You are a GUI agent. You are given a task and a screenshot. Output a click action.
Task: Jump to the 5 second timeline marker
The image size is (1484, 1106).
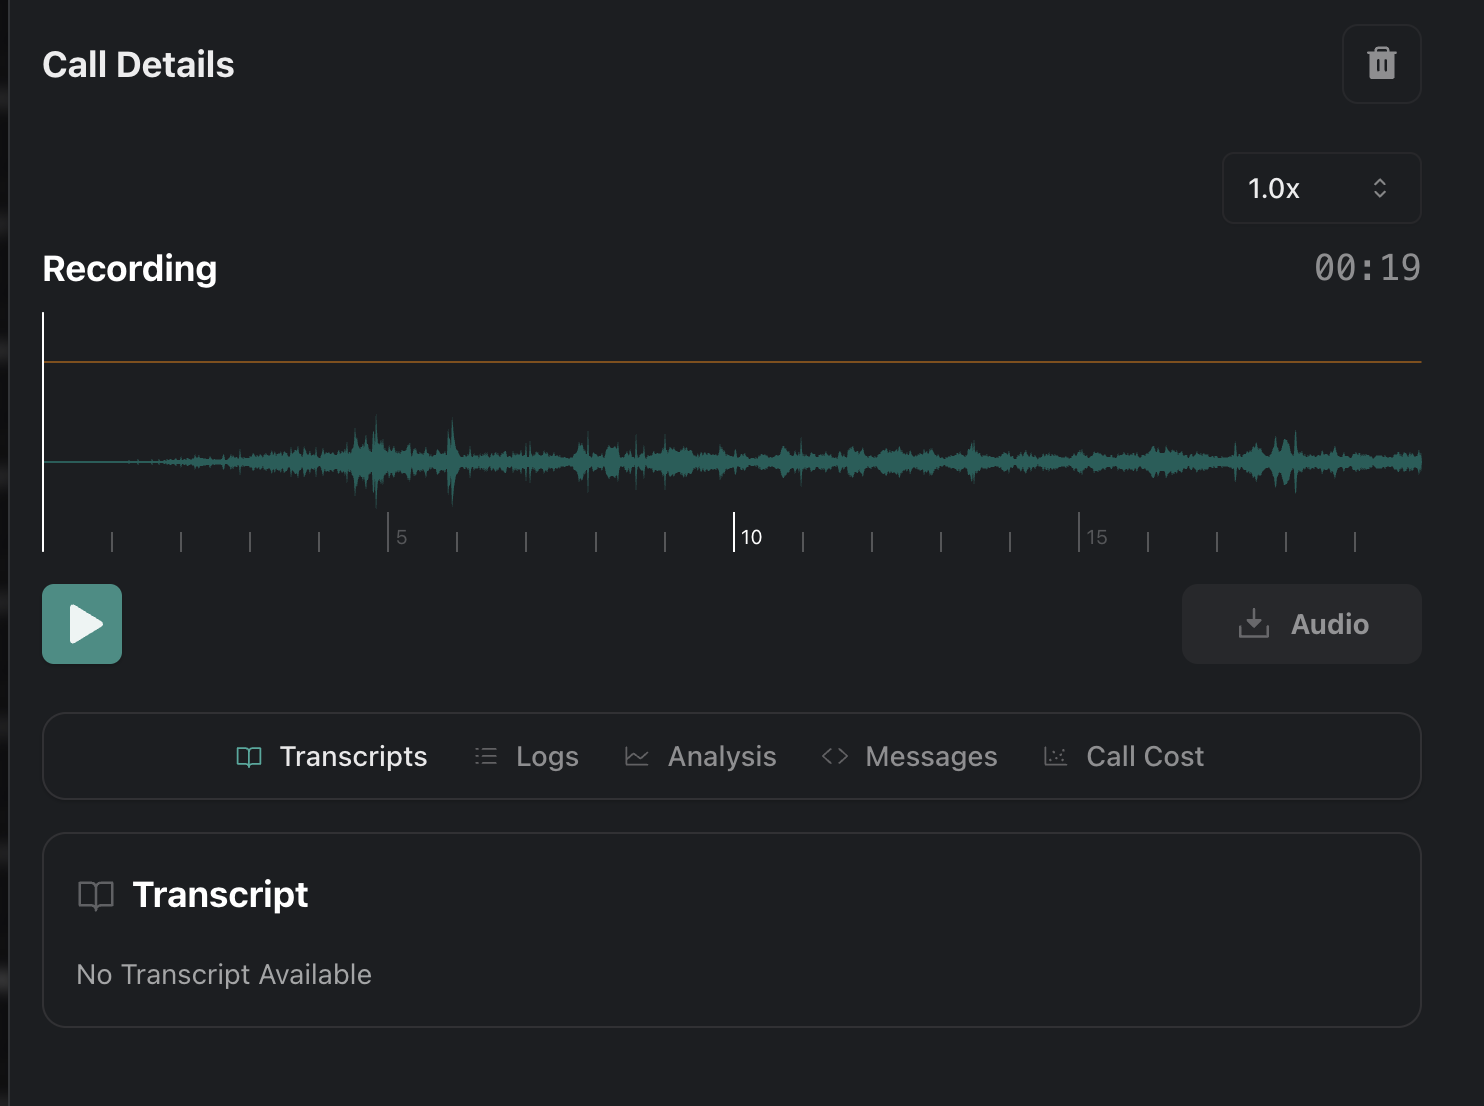click(x=389, y=534)
